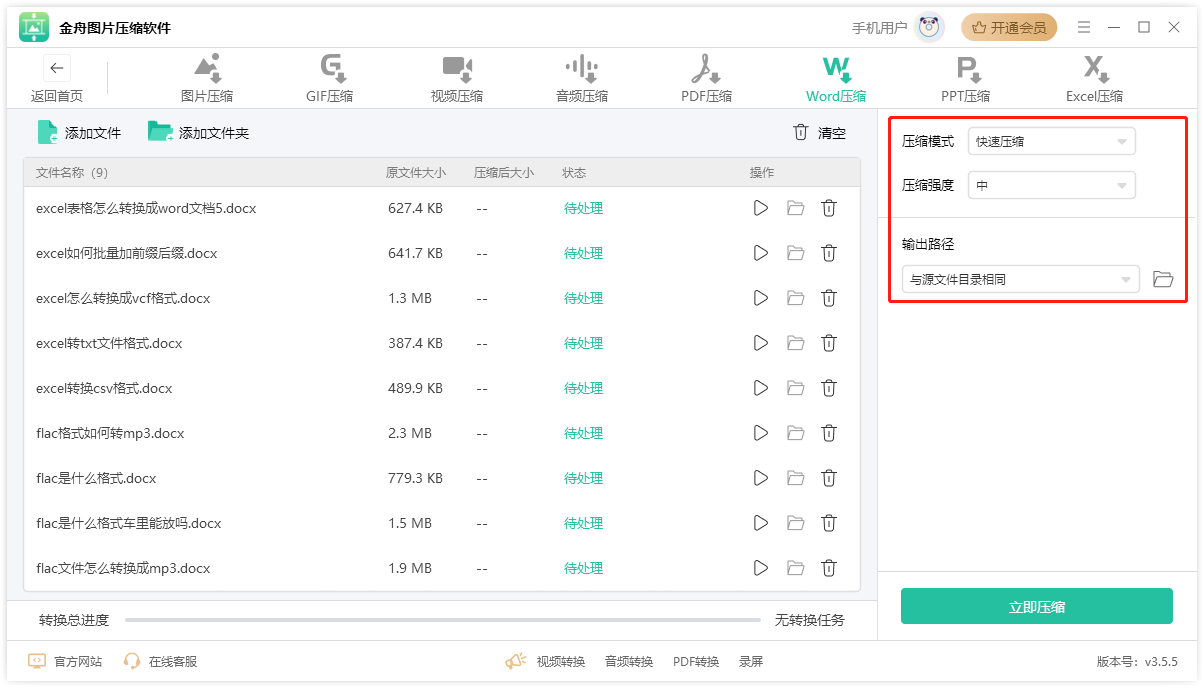Trash icon for excel怎么转换成vcf格式.docx
This screenshot has width=1204, height=688.
point(829,298)
